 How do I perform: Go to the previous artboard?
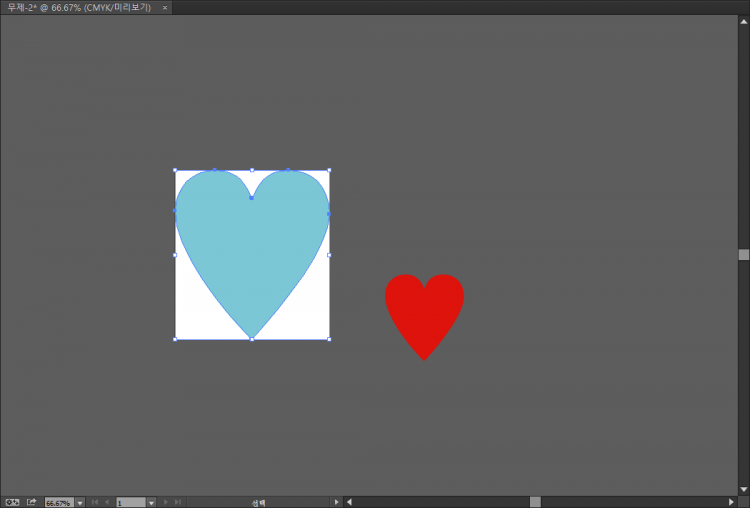[107, 502]
